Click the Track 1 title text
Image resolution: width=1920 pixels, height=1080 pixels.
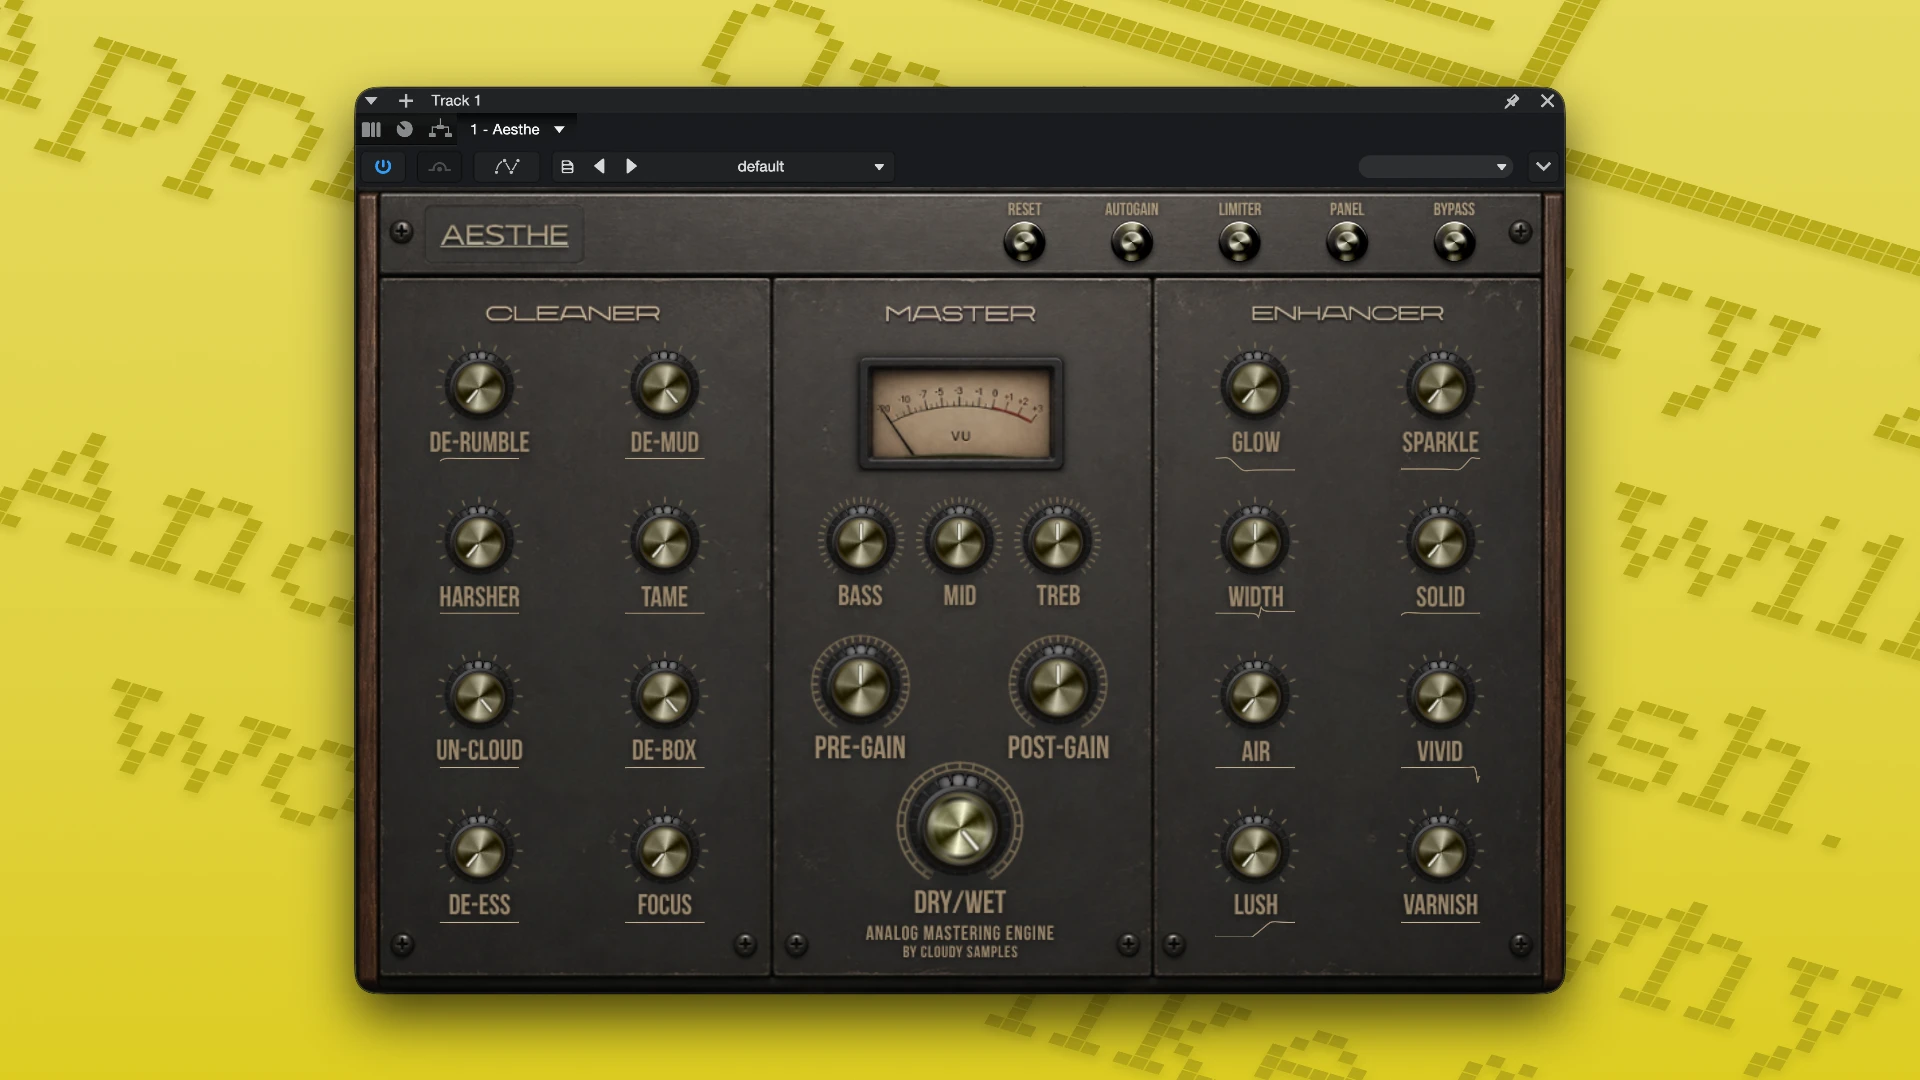point(456,101)
